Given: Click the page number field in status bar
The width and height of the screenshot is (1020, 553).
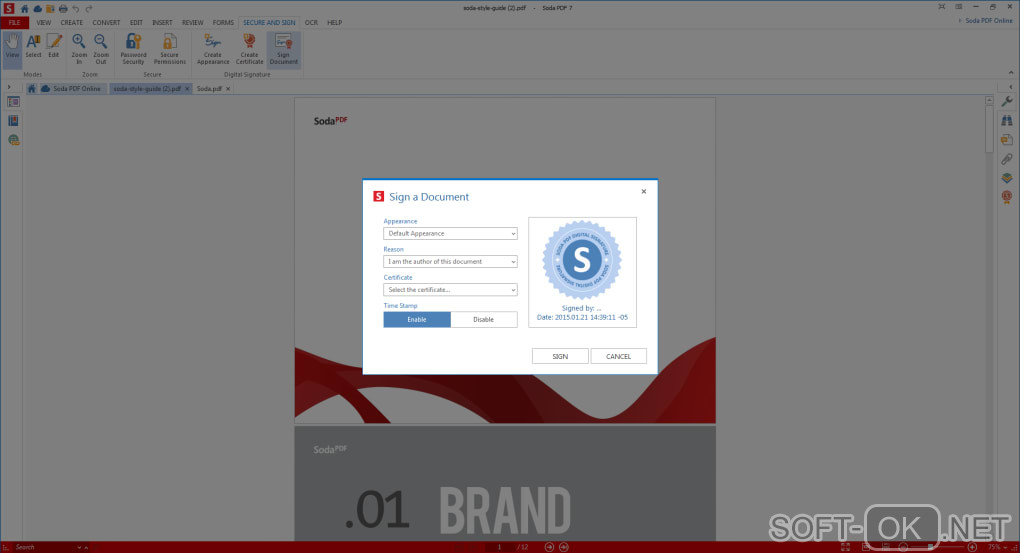Looking at the screenshot, I should pyautogui.click(x=500, y=547).
